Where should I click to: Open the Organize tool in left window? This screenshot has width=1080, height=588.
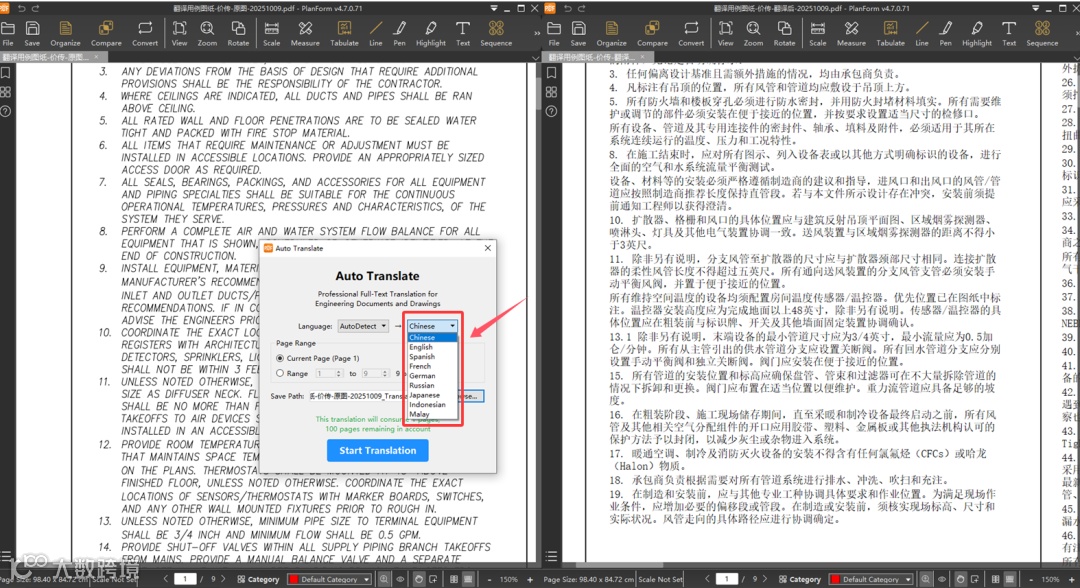pyautogui.click(x=65, y=33)
